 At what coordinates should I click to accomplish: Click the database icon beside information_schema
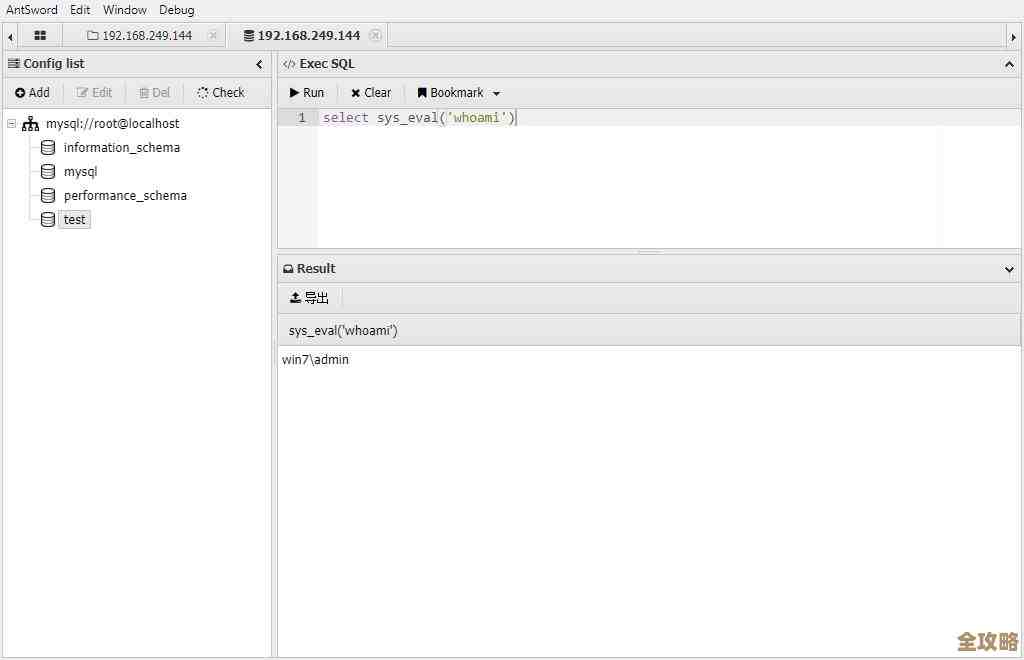pyautogui.click(x=47, y=147)
